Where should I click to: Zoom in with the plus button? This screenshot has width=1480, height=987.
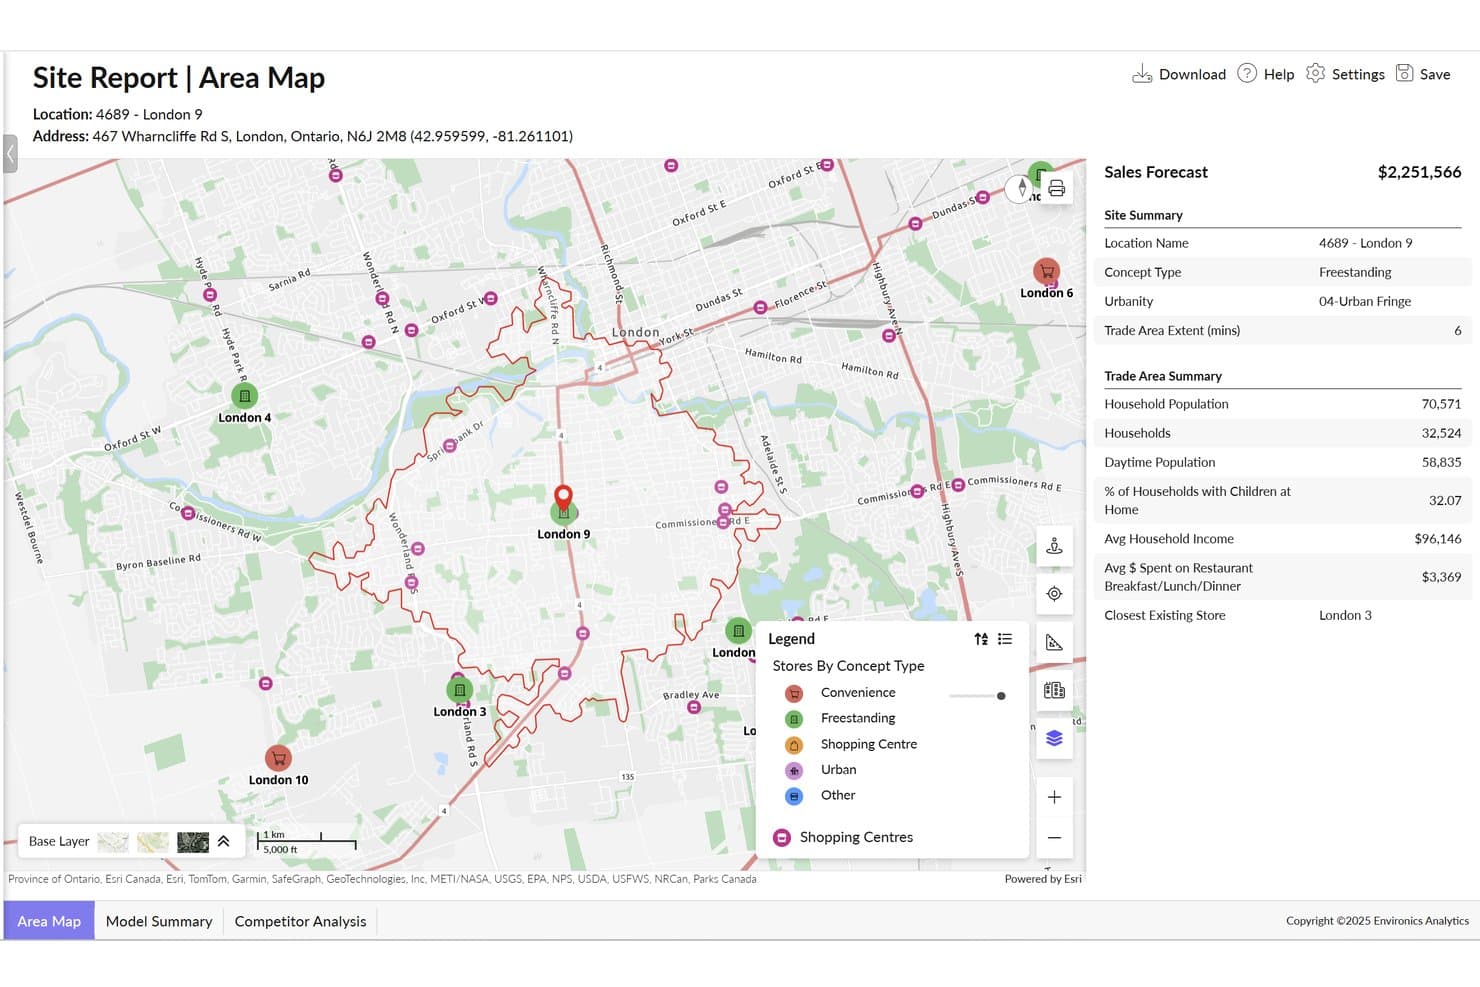tap(1054, 797)
